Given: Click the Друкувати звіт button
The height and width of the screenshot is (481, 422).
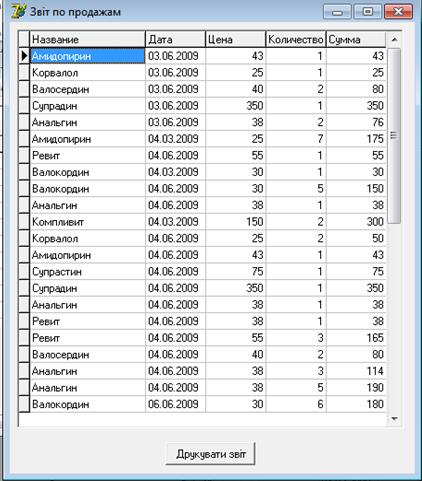Looking at the screenshot, I should [x=211, y=453].
